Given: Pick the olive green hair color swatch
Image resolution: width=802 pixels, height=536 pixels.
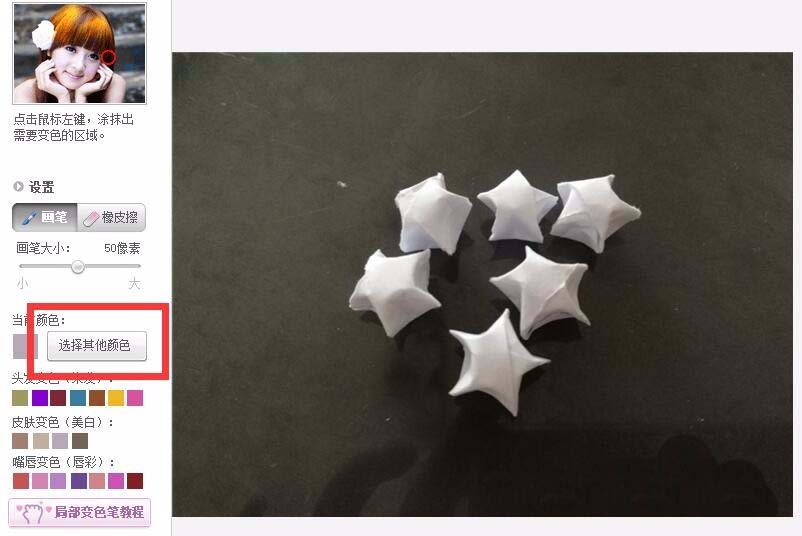Looking at the screenshot, I should (20, 397).
